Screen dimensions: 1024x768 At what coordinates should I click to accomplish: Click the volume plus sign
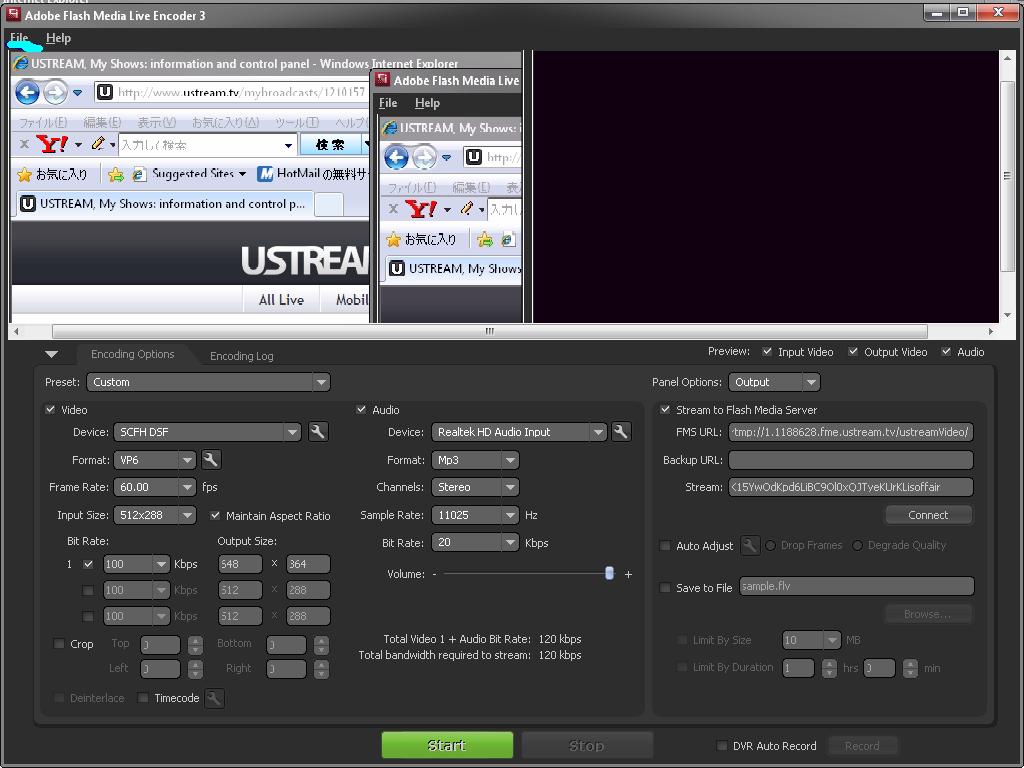(x=628, y=575)
